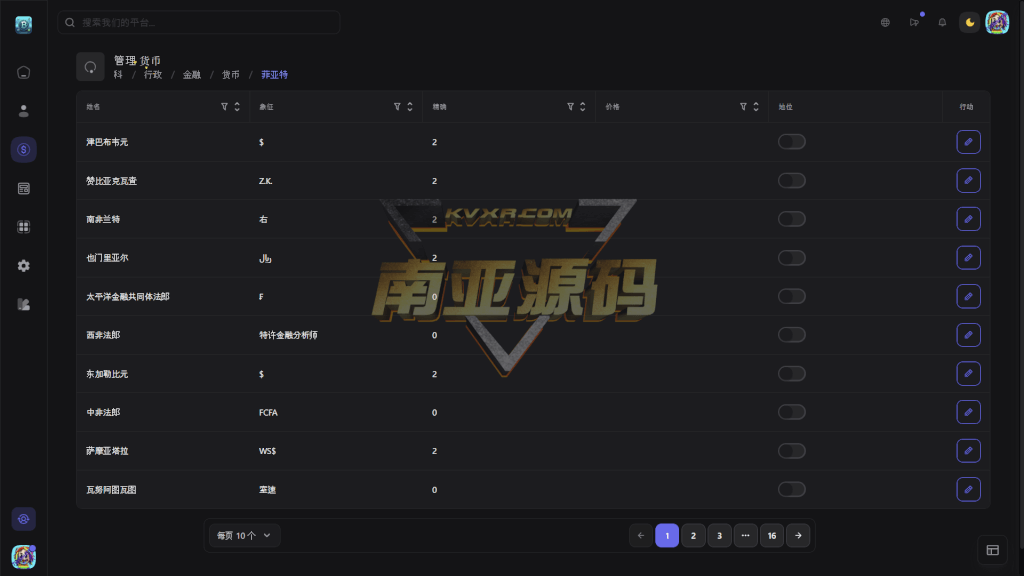This screenshot has width=1024, height=576.
Task: Switch on status for 西非法郎
Action: (792, 335)
